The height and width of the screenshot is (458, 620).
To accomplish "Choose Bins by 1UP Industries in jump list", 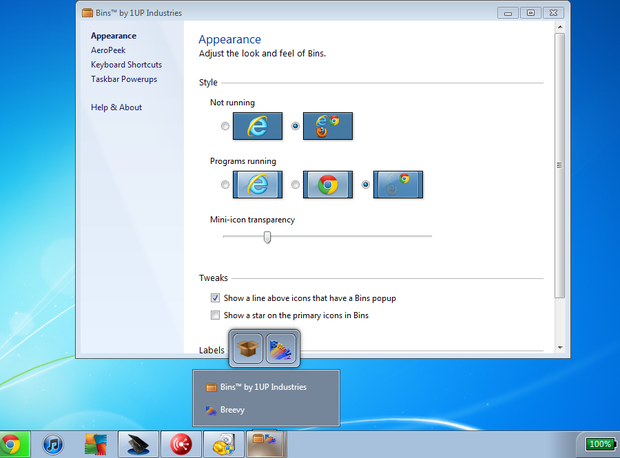I will pyautogui.click(x=266, y=387).
